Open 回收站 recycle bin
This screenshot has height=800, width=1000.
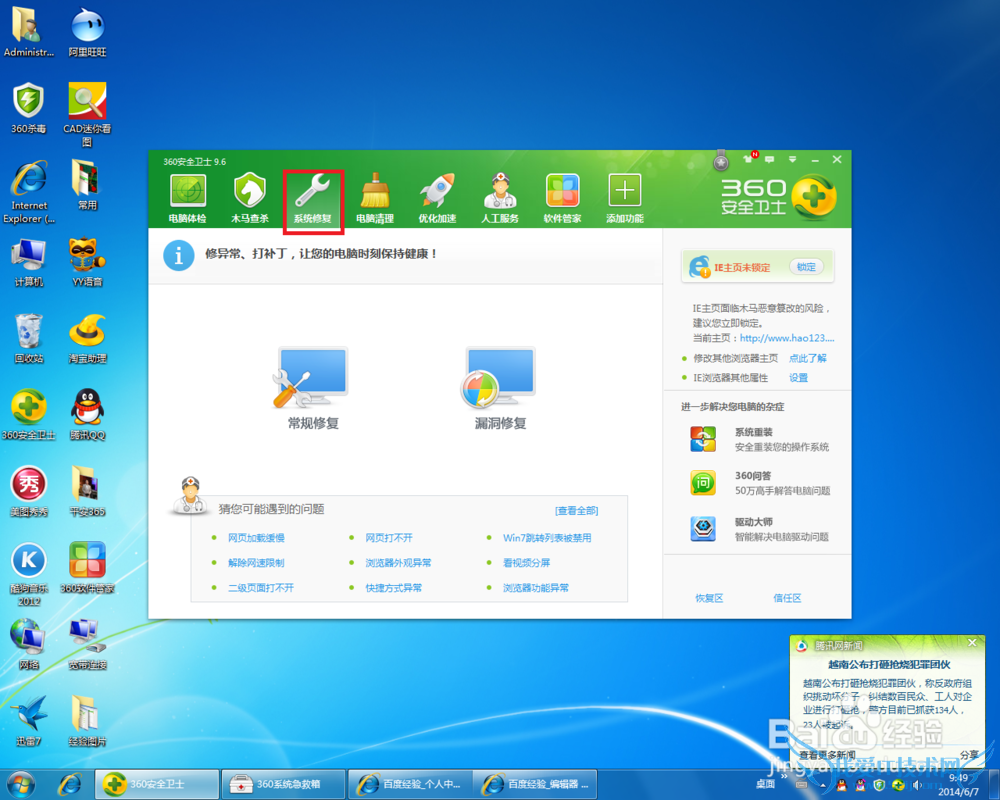point(28,338)
